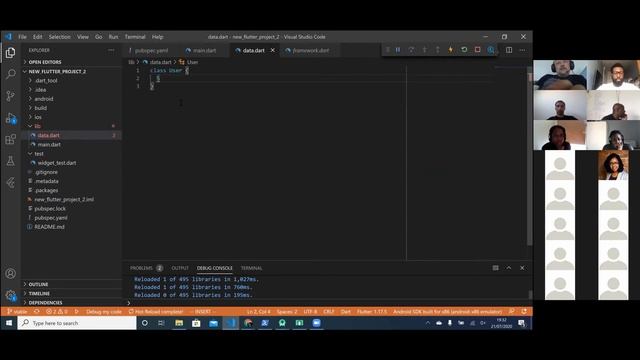Expand the OUTLINE section
The image size is (640, 360).
[71, 284]
